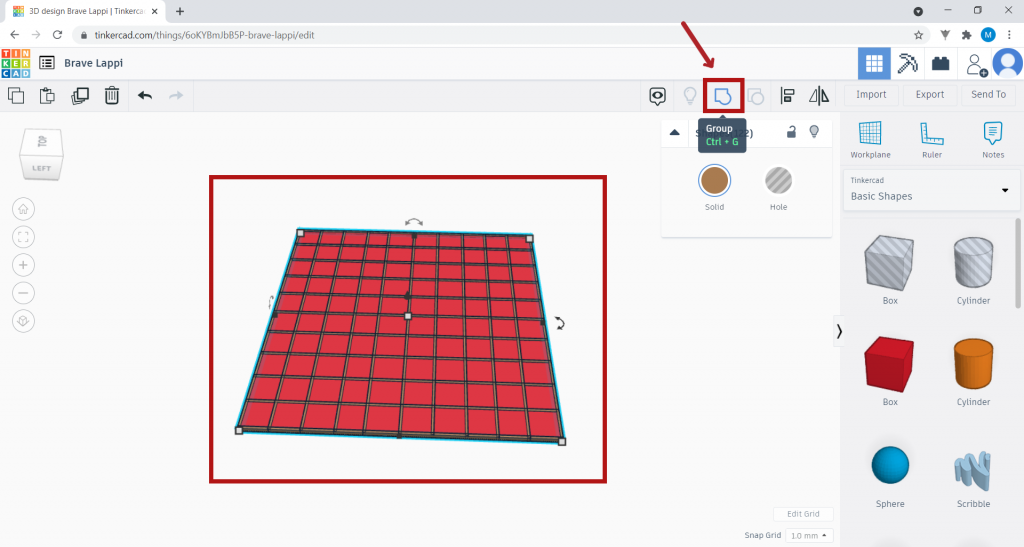Set shape to Solid
Viewport: 1024px width, 547px height.
click(714, 181)
